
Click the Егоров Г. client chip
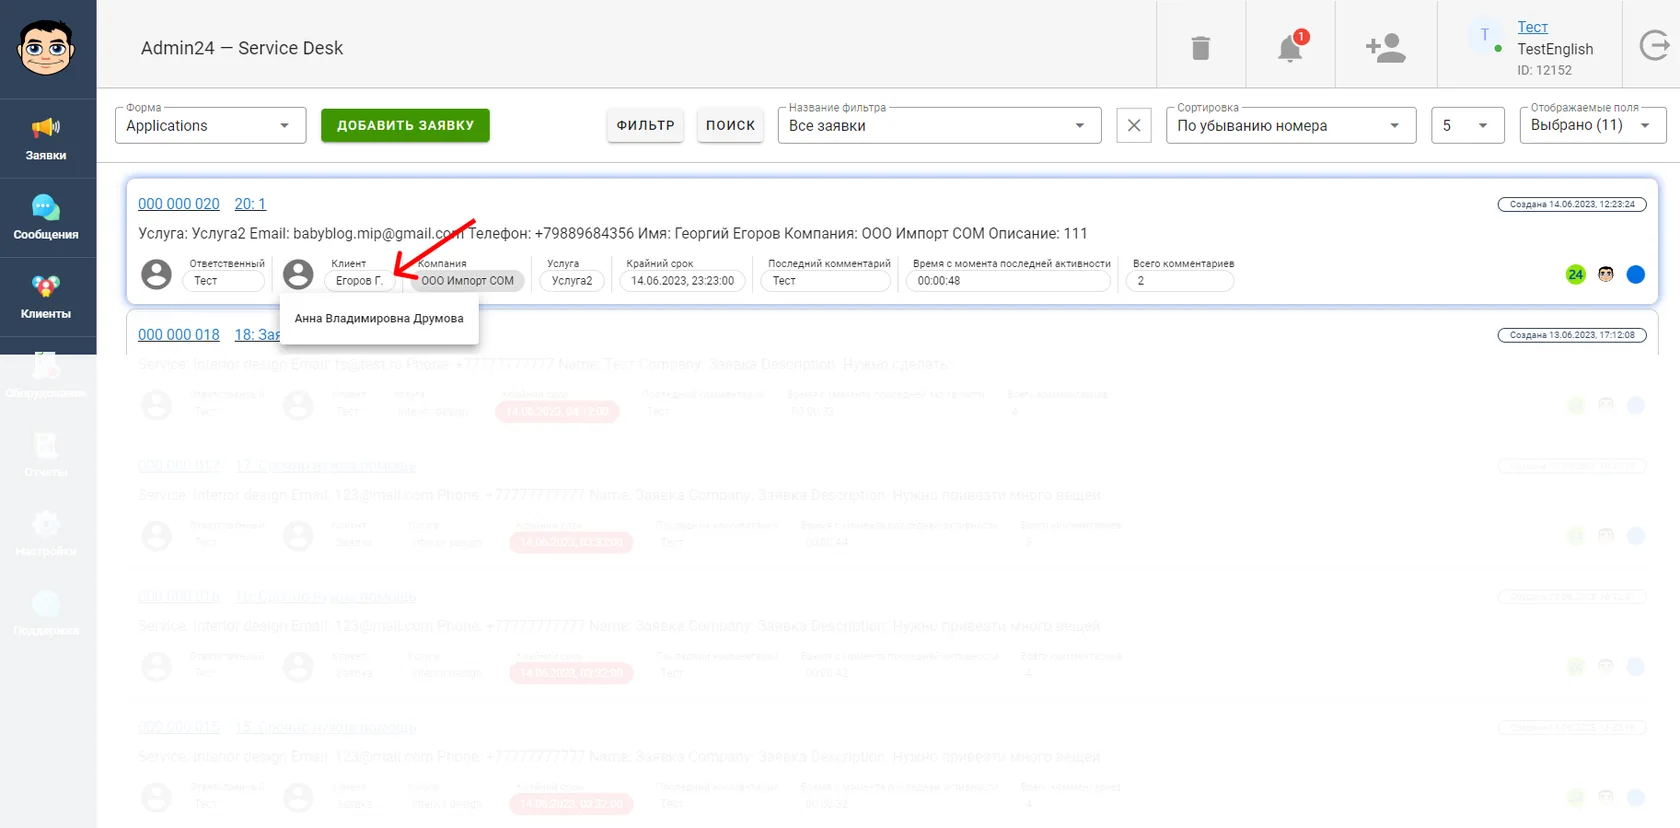[359, 281]
